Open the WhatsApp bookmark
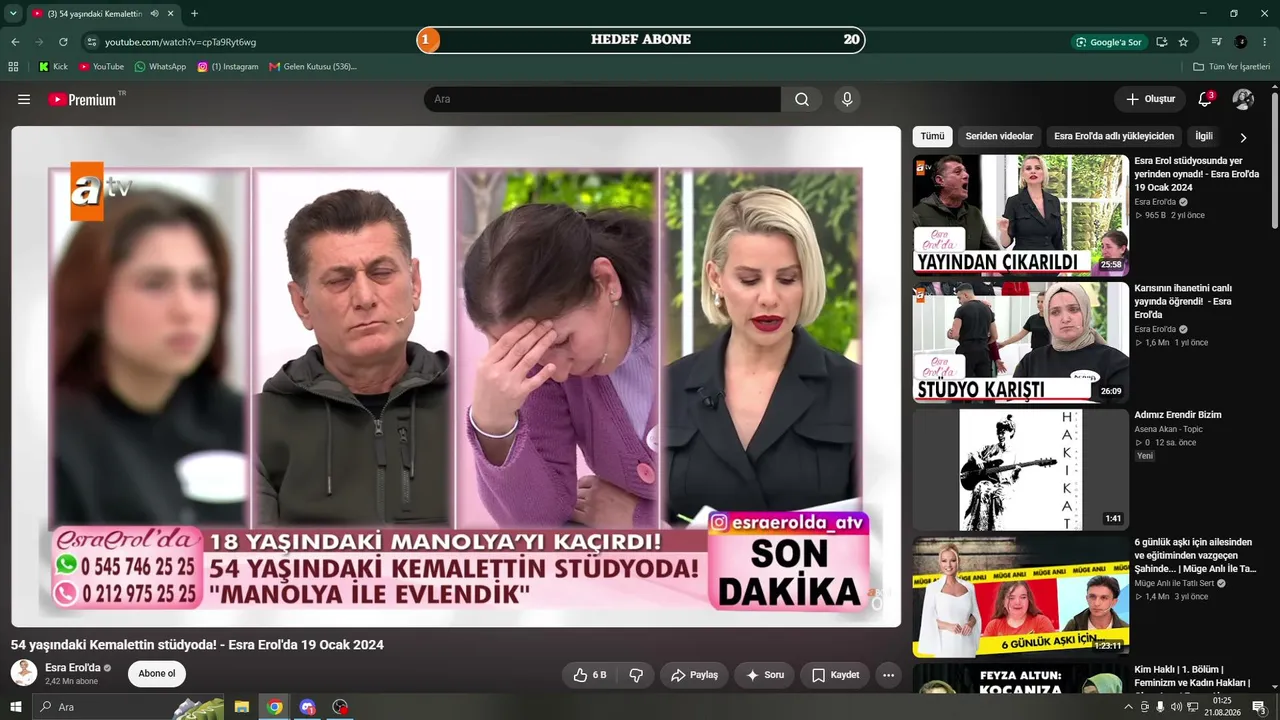Image resolution: width=1280 pixels, height=720 pixels. tap(160, 67)
